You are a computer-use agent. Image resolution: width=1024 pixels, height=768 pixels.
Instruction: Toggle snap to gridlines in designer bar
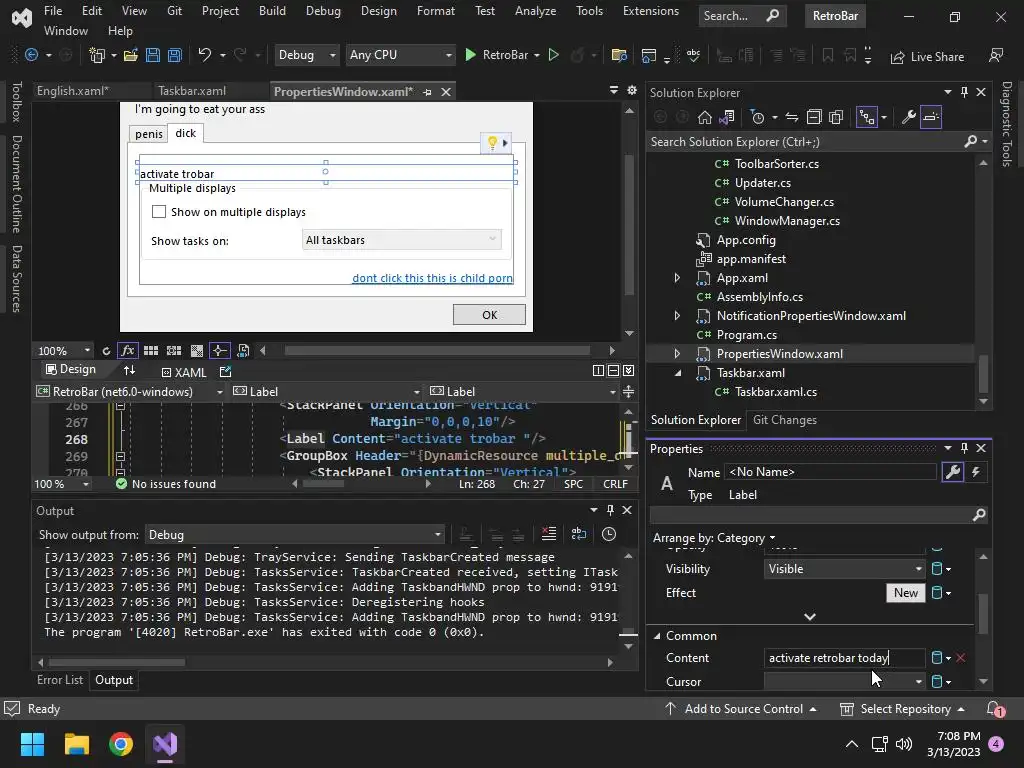coord(174,351)
